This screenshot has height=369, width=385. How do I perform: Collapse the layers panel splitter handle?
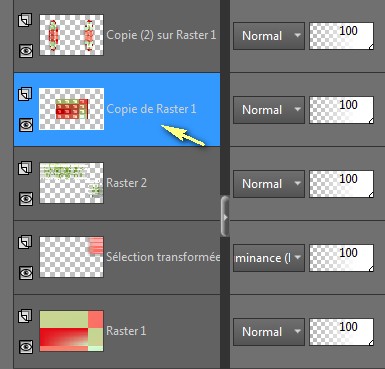[x=225, y=217]
